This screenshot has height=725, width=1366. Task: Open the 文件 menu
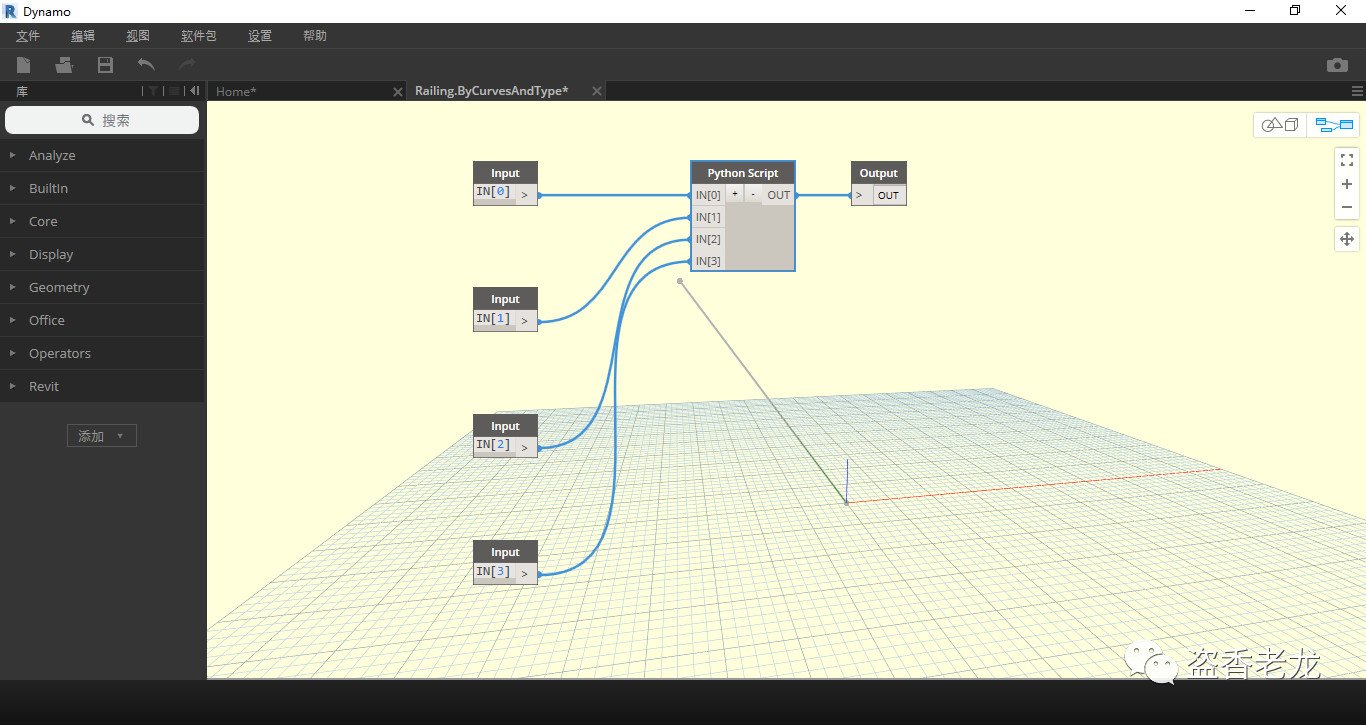[x=28, y=36]
